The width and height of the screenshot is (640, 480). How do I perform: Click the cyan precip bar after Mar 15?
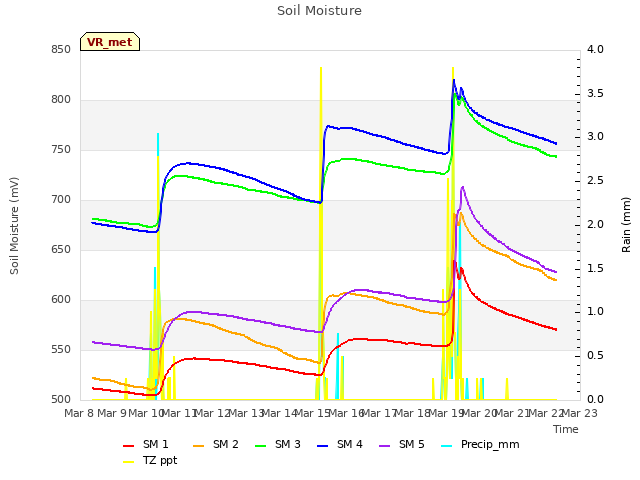338,366
